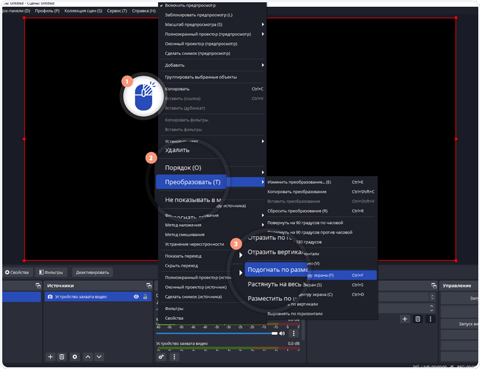Mute the audio mixer channel via speaker icon
The height and width of the screenshot is (369, 480).
282,333
